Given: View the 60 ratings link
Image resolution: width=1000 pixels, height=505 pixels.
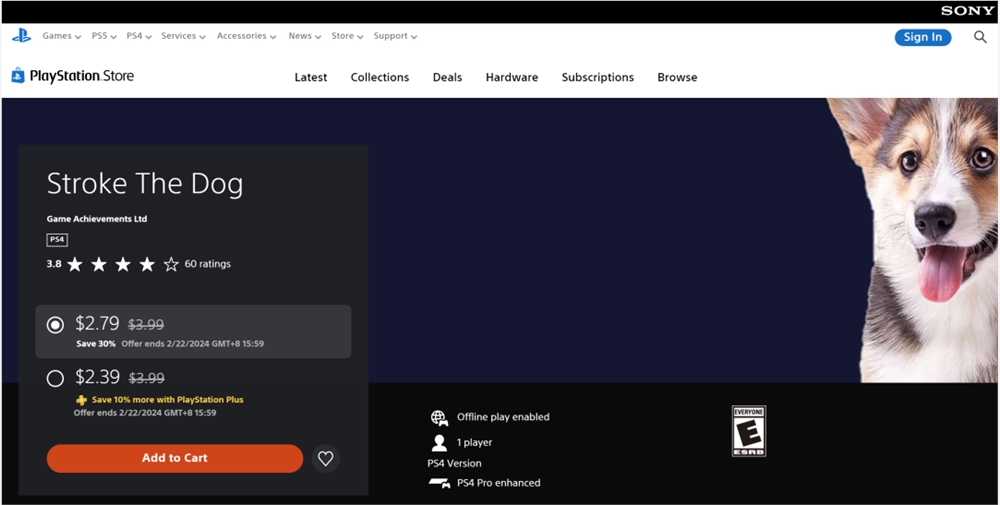Looking at the screenshot, I should click(207, 264).
